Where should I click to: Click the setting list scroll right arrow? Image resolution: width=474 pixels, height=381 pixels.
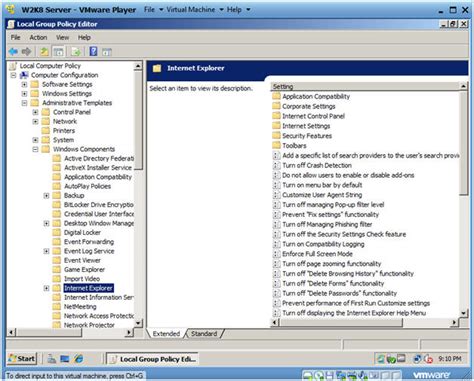point(454,322)
